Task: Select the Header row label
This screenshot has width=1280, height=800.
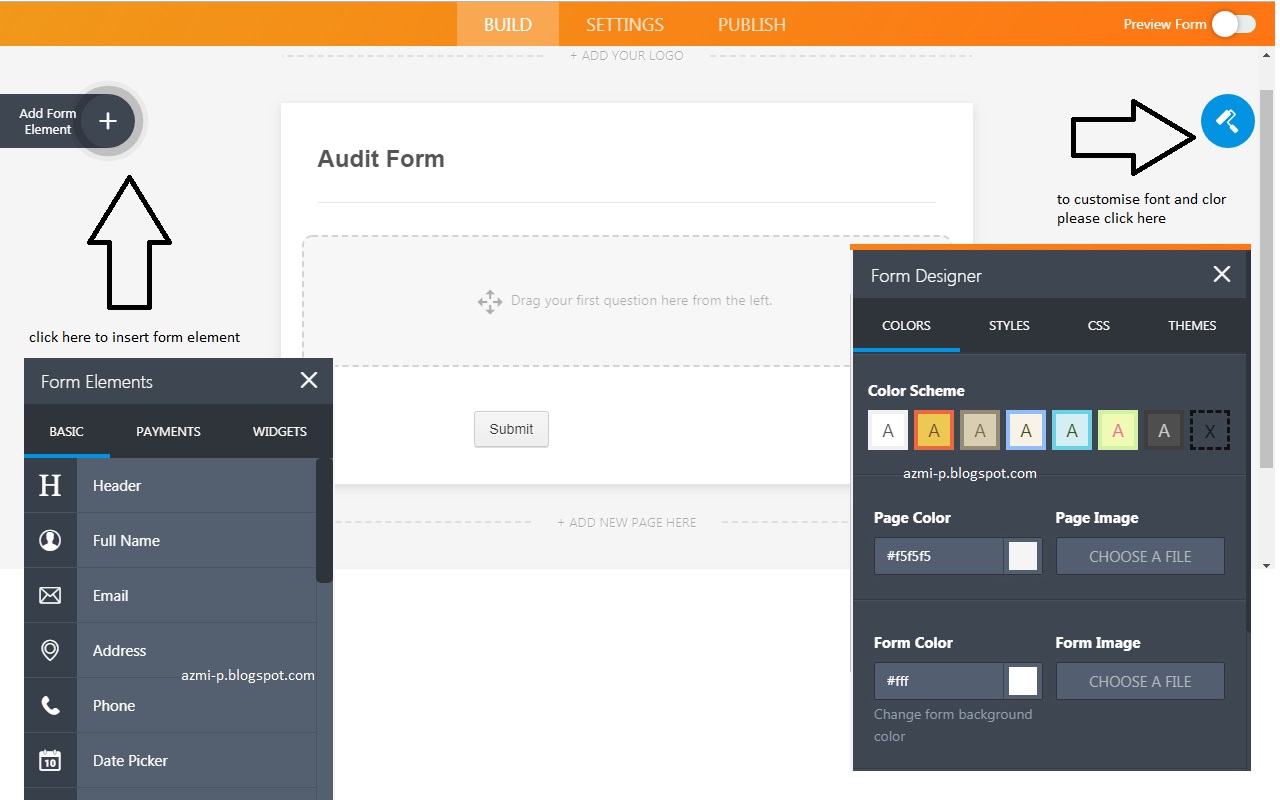Action: click(117, 486)
